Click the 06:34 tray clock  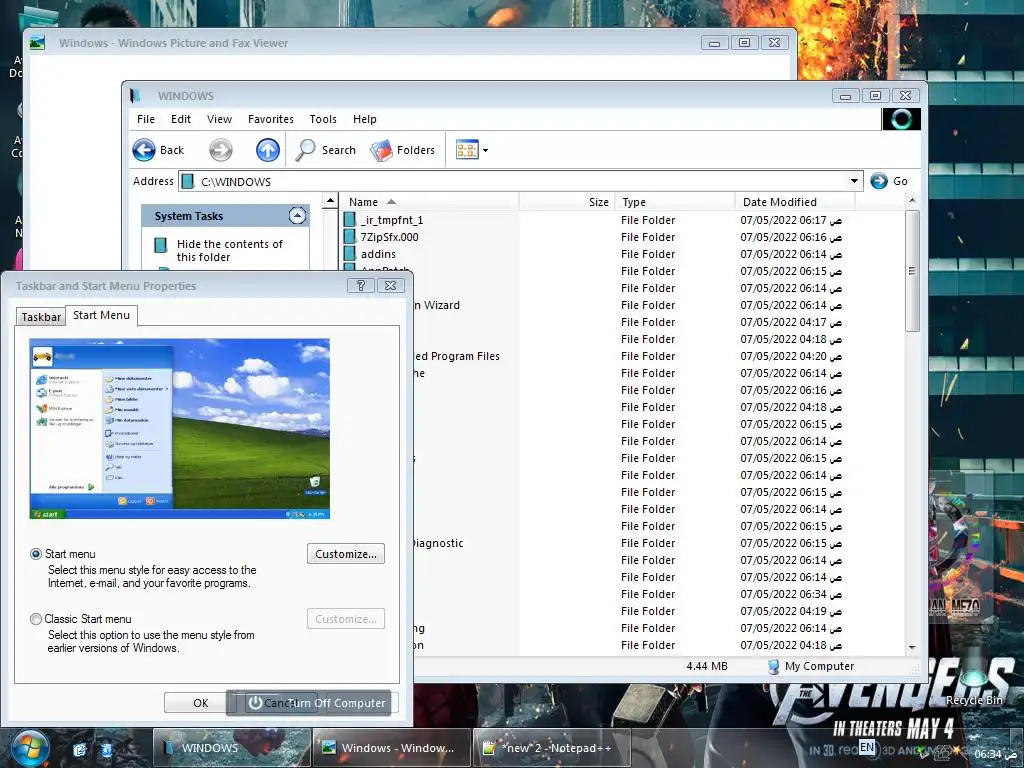coord(995,754)
